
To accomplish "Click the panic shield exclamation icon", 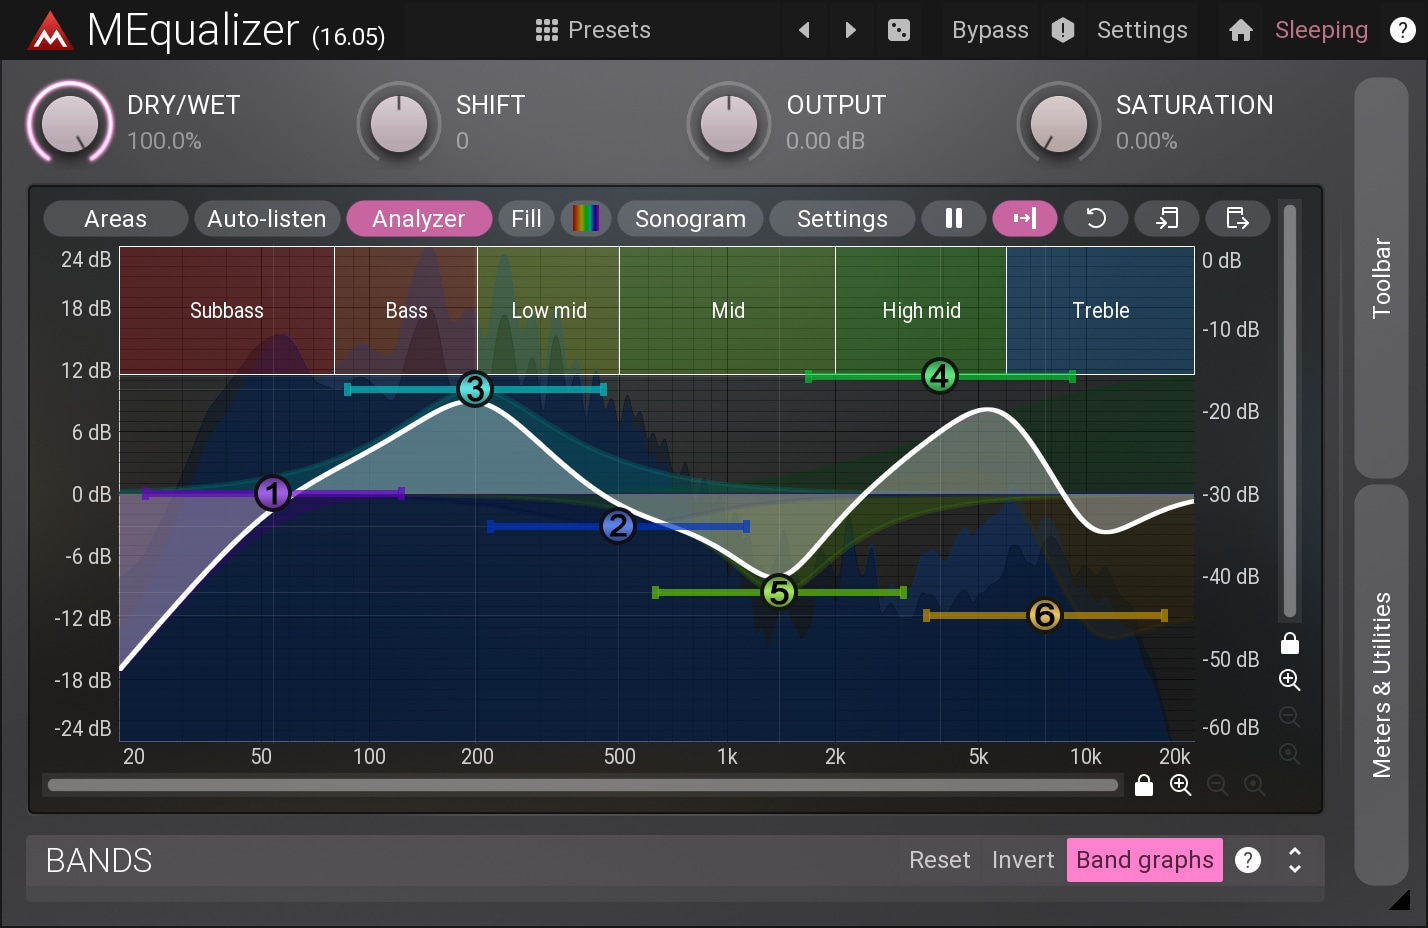I will click(x=1063, y=30).
